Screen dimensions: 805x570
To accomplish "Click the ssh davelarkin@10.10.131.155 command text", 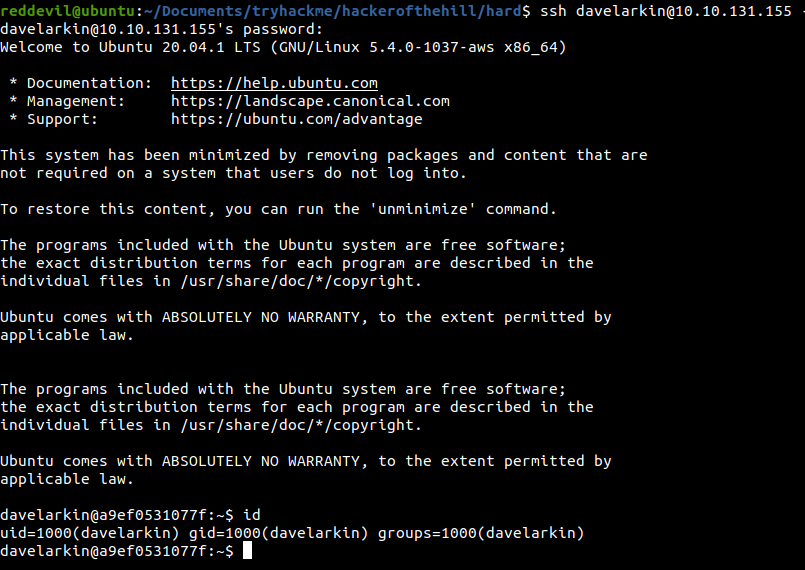I will (666, 11).
